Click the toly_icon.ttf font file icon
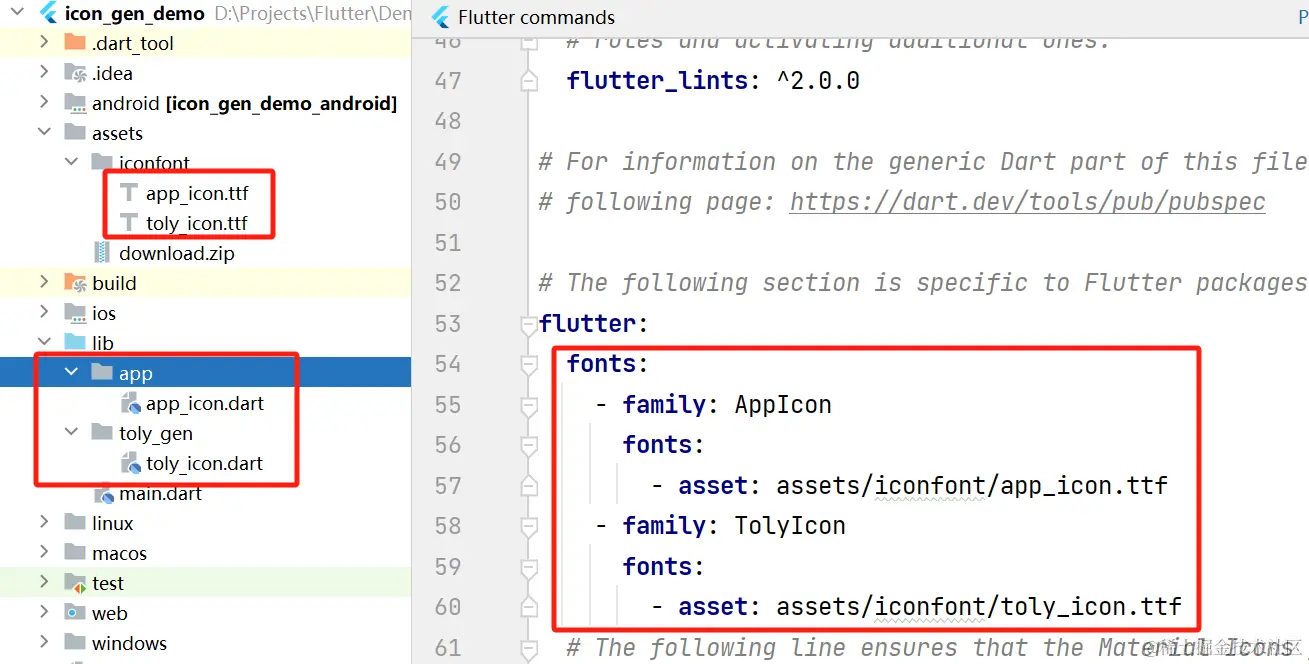 (129, 223)
